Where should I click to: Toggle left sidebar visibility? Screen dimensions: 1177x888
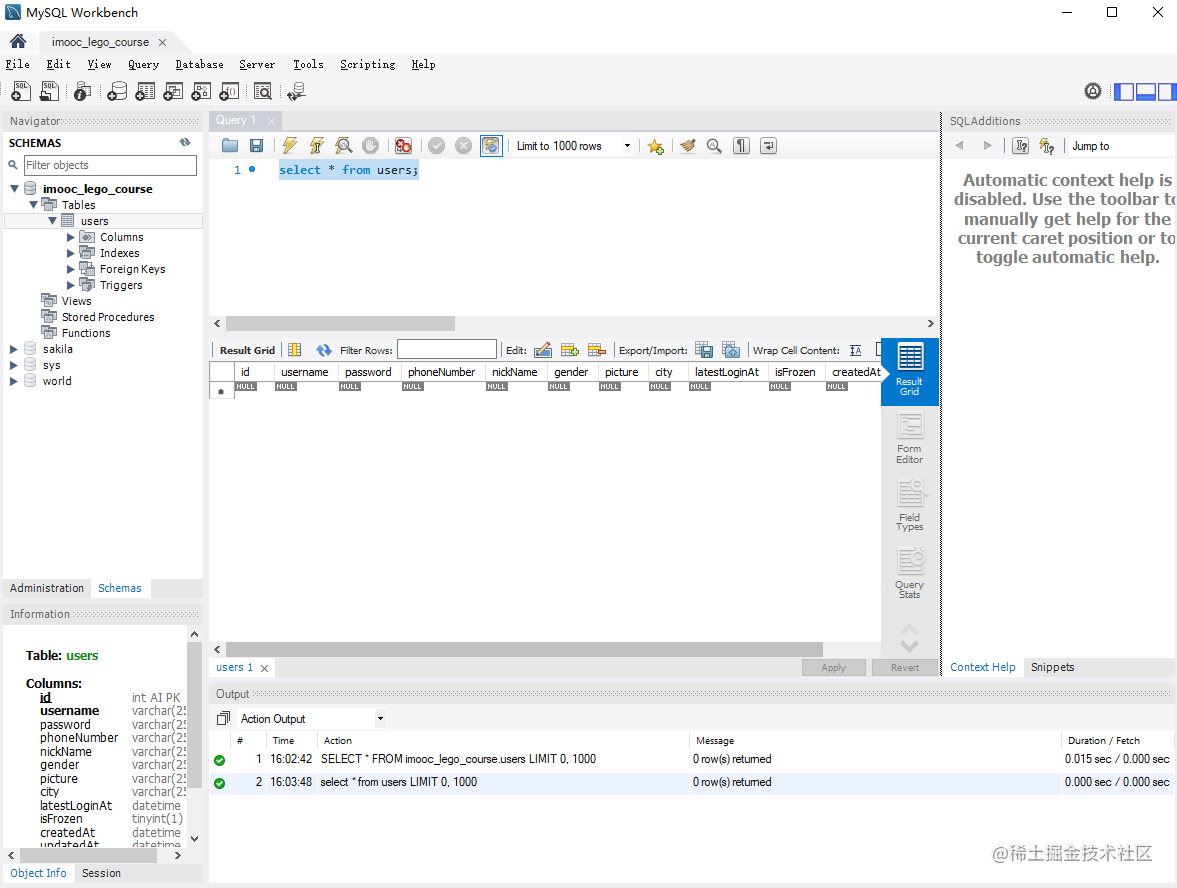coord(1124,92)
